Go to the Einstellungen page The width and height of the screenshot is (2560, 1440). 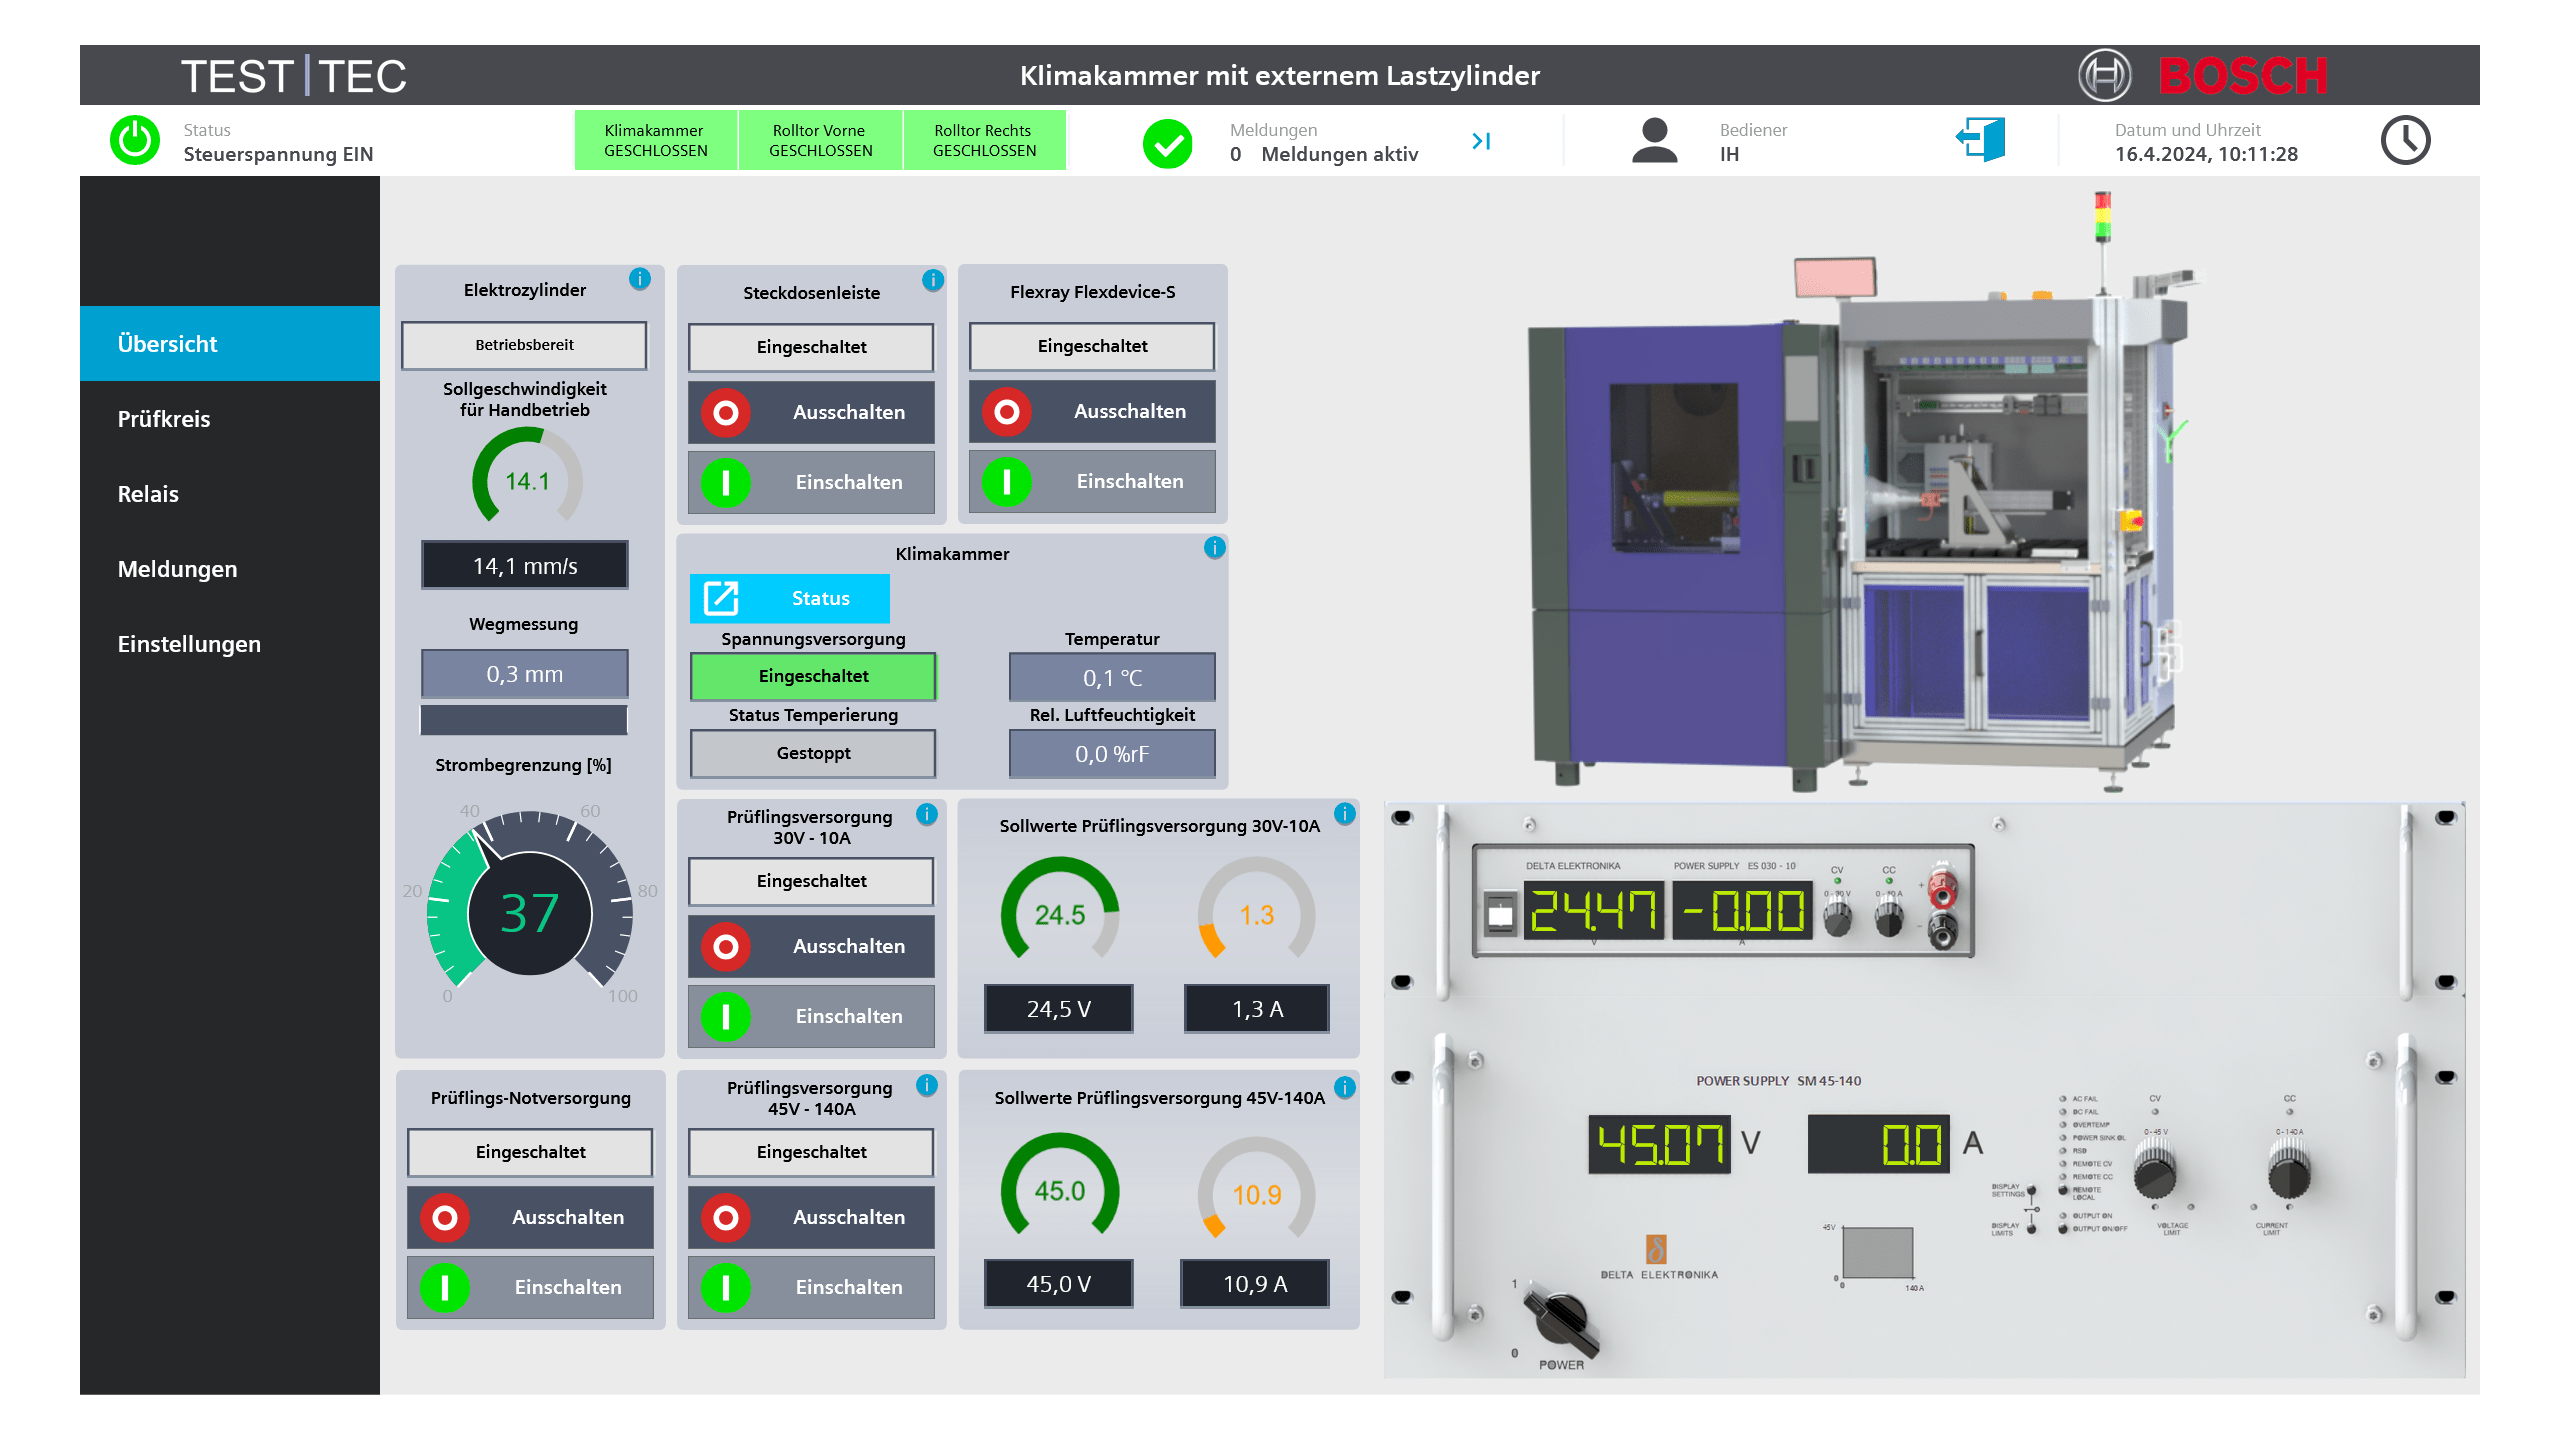(x=189, y=644)
